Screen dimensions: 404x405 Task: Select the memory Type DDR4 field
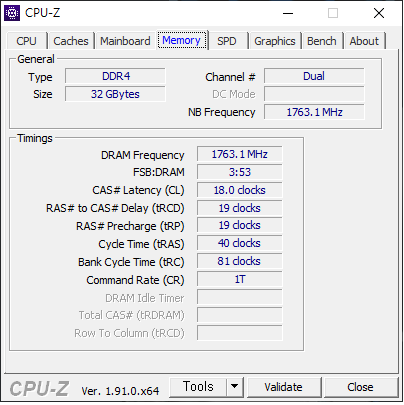click(115, 76)
